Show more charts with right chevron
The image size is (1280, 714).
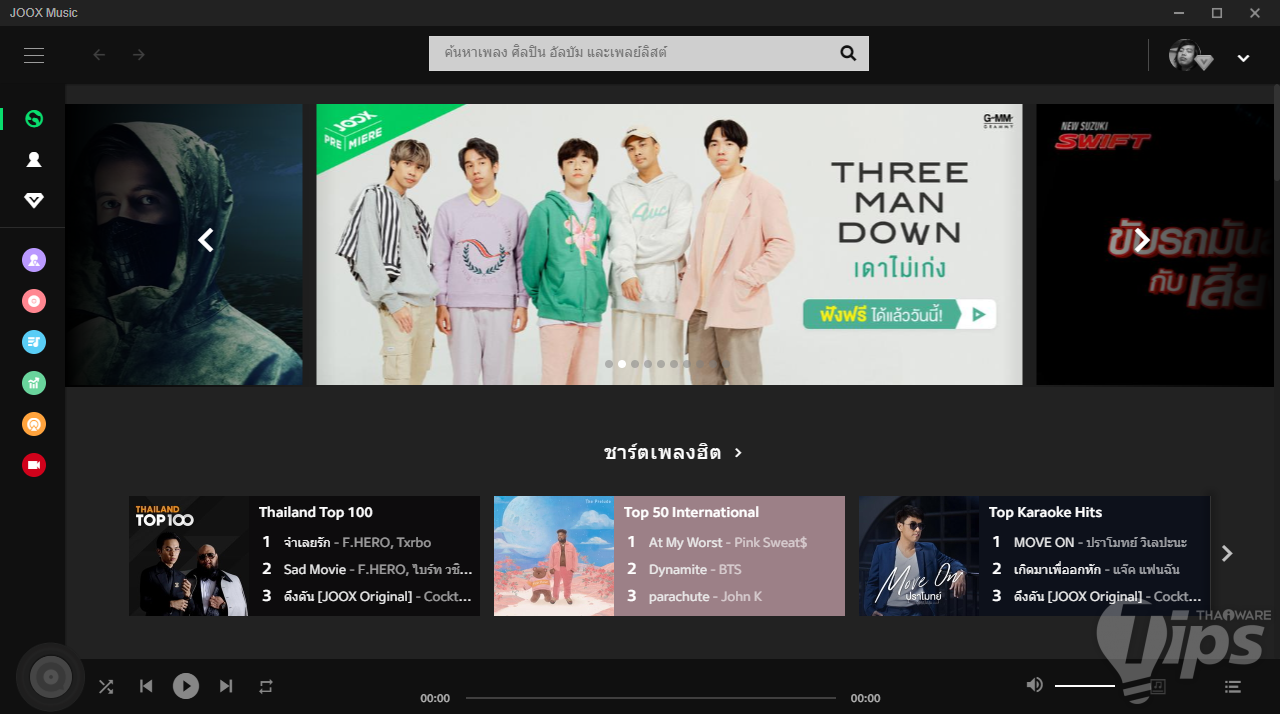[x=1227, y=553]
